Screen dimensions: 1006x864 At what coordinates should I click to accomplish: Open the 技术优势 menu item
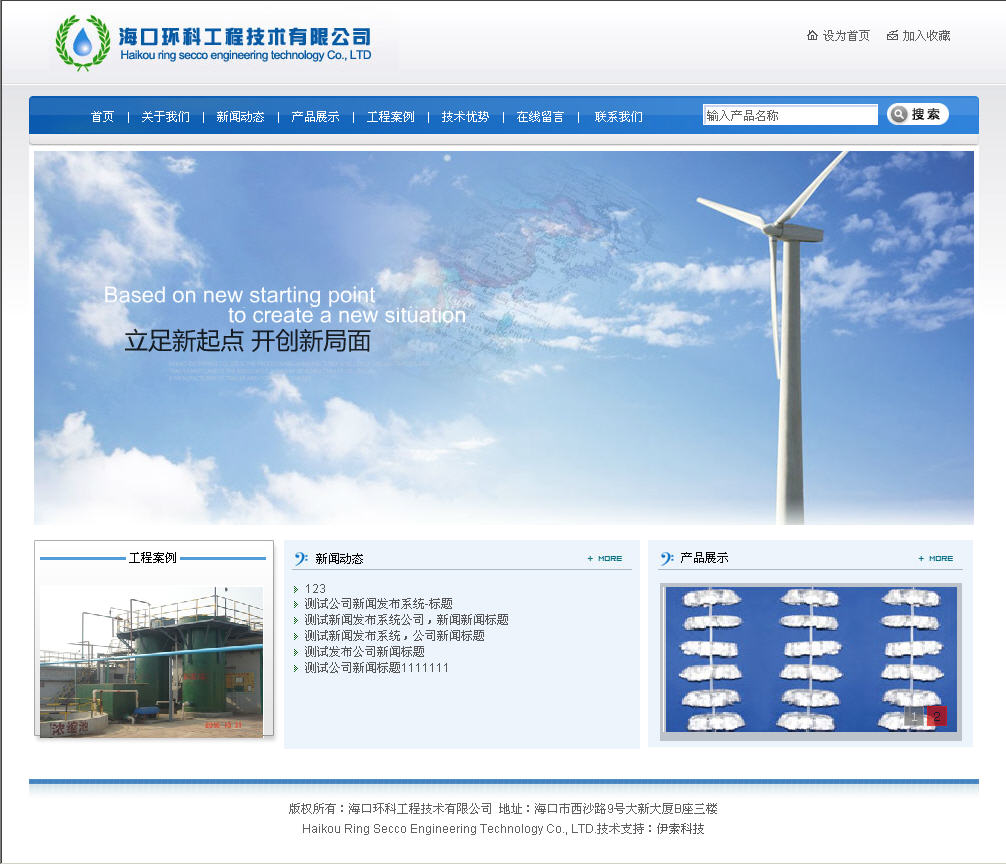click(x=465, y=117)
